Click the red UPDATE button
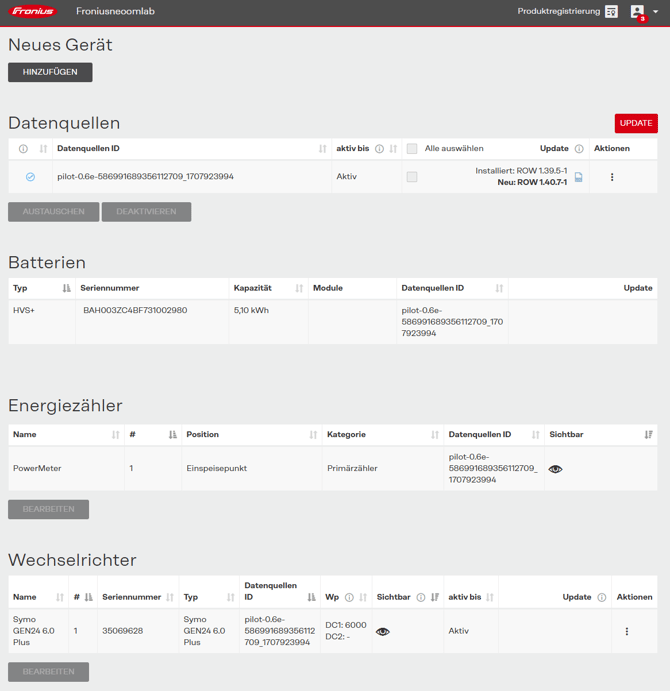Screen dimensions: 670x691 [636, 123]
